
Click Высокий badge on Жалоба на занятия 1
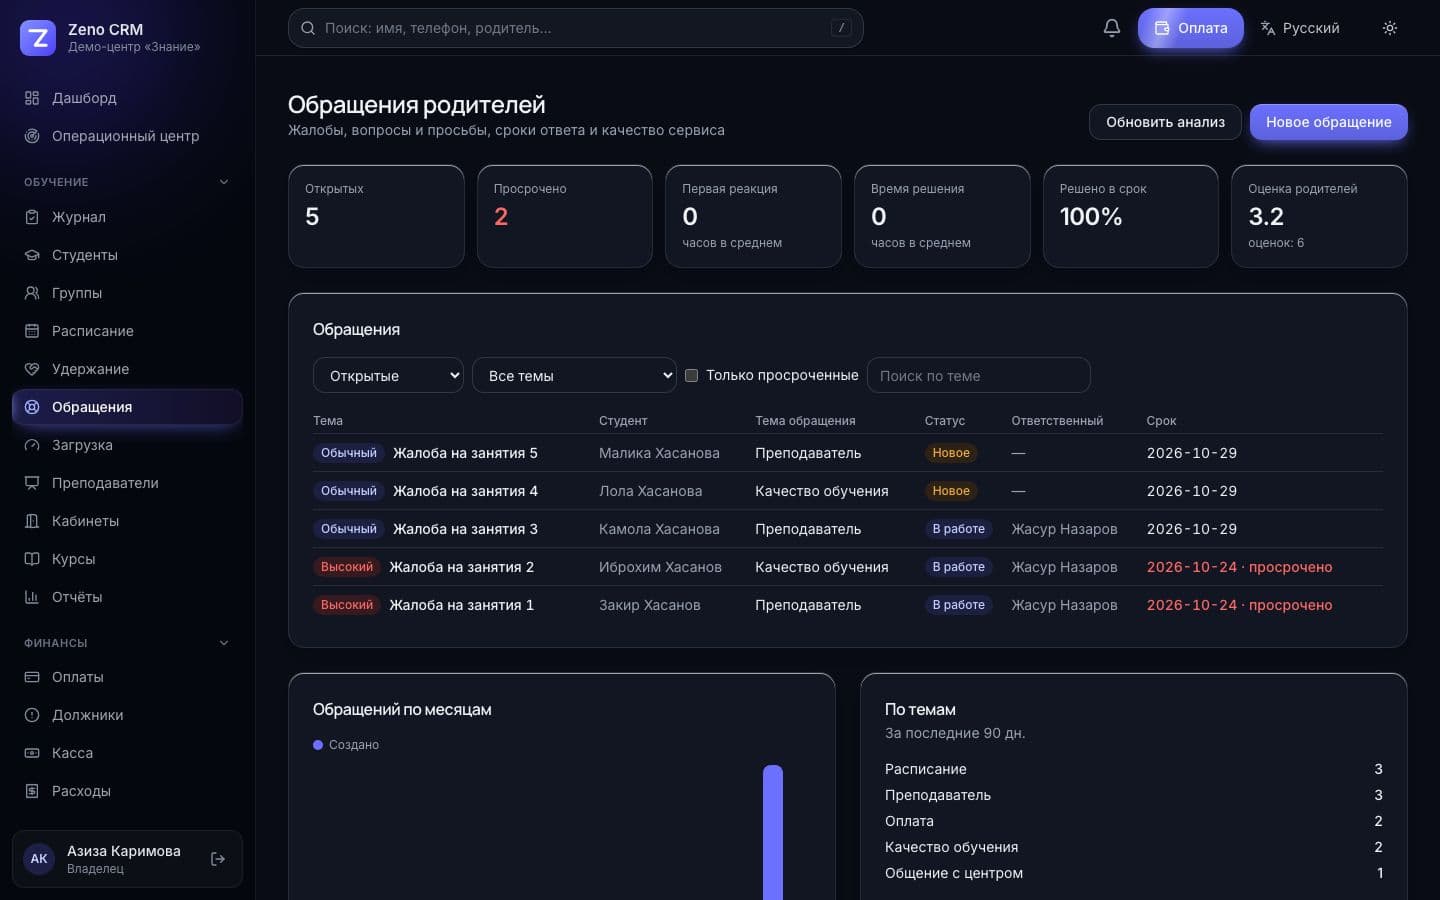[x=347, y=605]
